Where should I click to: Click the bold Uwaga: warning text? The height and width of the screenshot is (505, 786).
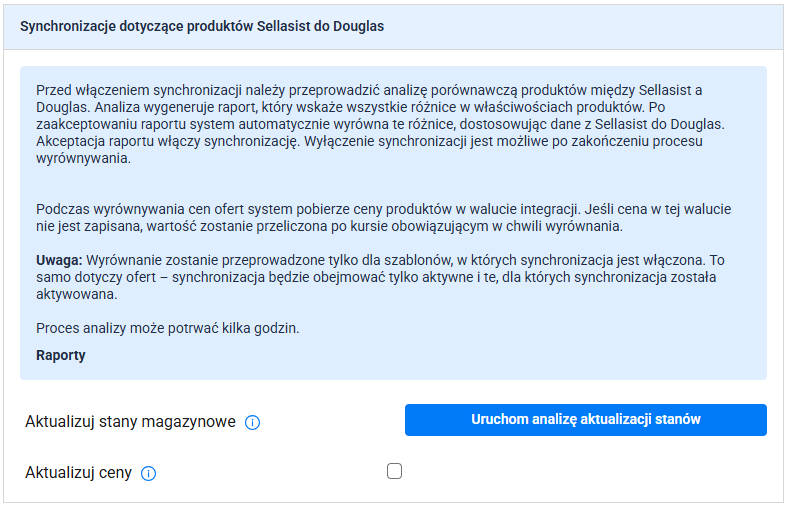[59, 260]
